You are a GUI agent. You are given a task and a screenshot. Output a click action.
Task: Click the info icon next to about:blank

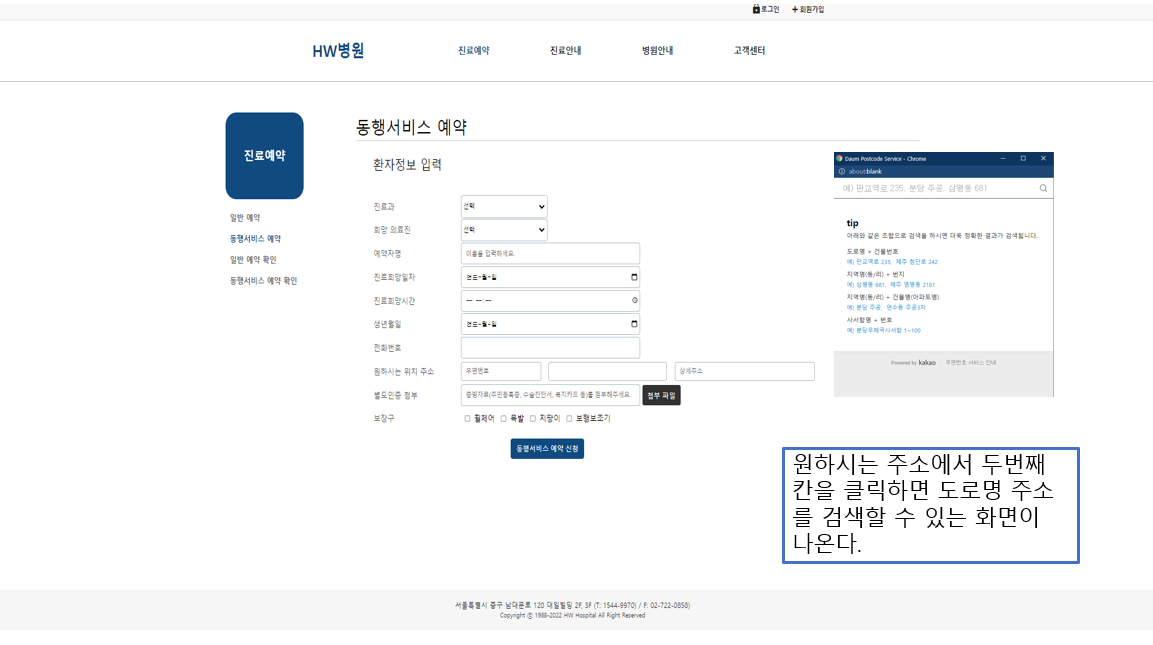coord(841,170)
